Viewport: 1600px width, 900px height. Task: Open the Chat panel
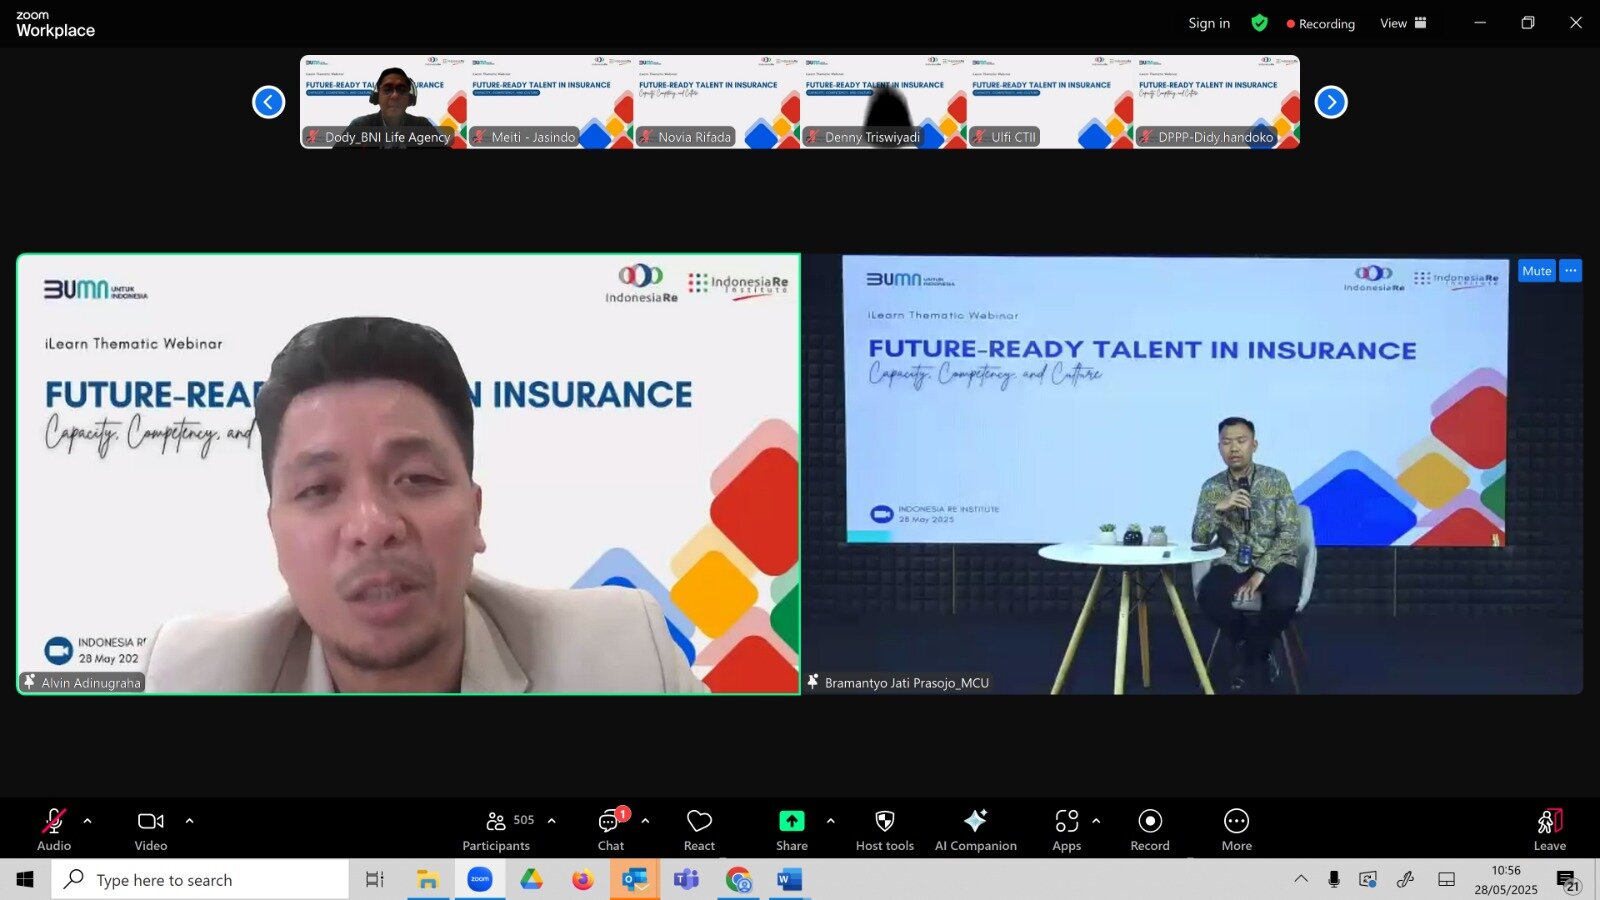(611, 830)
